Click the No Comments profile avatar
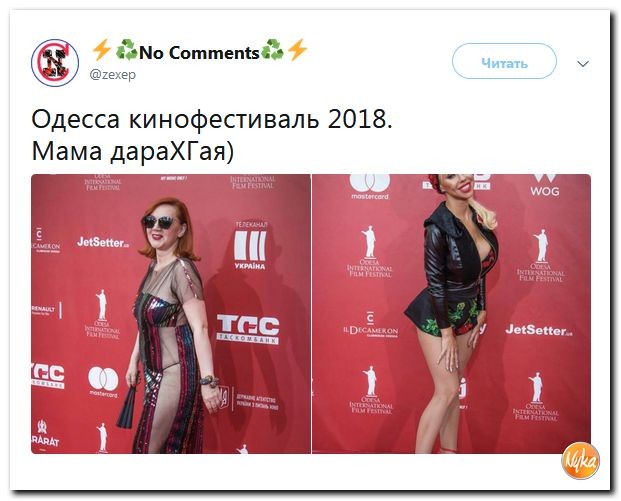The height and width of the screenshot is (501, 621). (55, 63)
